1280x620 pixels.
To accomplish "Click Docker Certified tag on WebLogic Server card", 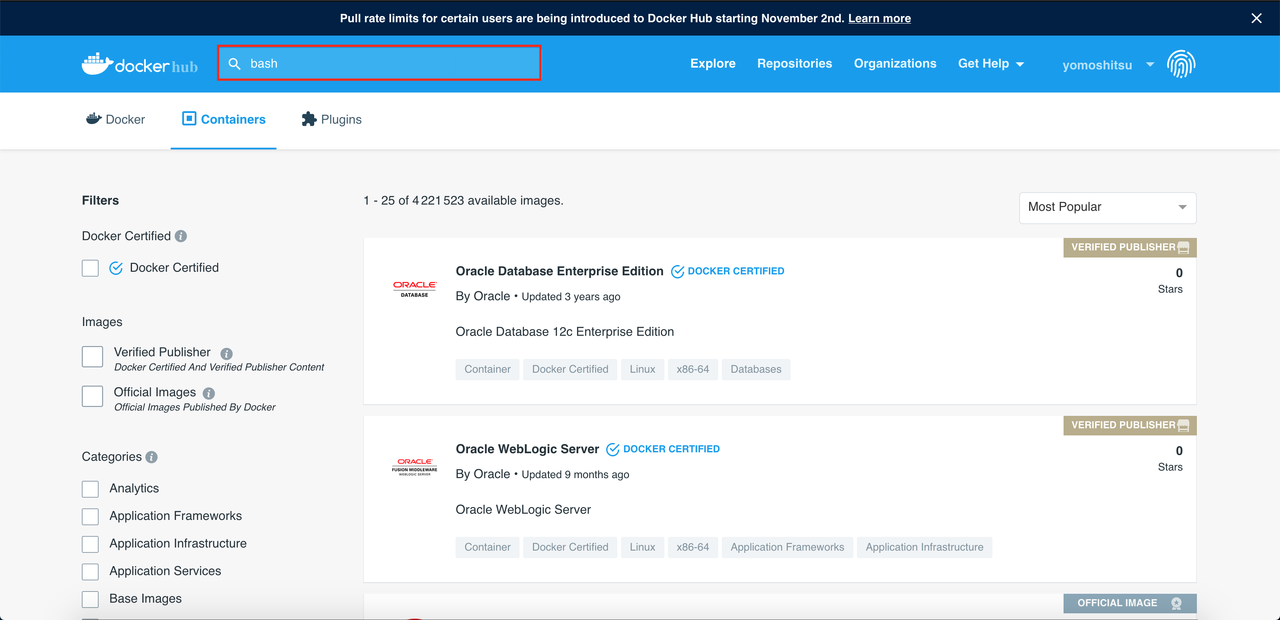I will click(570, 547).
